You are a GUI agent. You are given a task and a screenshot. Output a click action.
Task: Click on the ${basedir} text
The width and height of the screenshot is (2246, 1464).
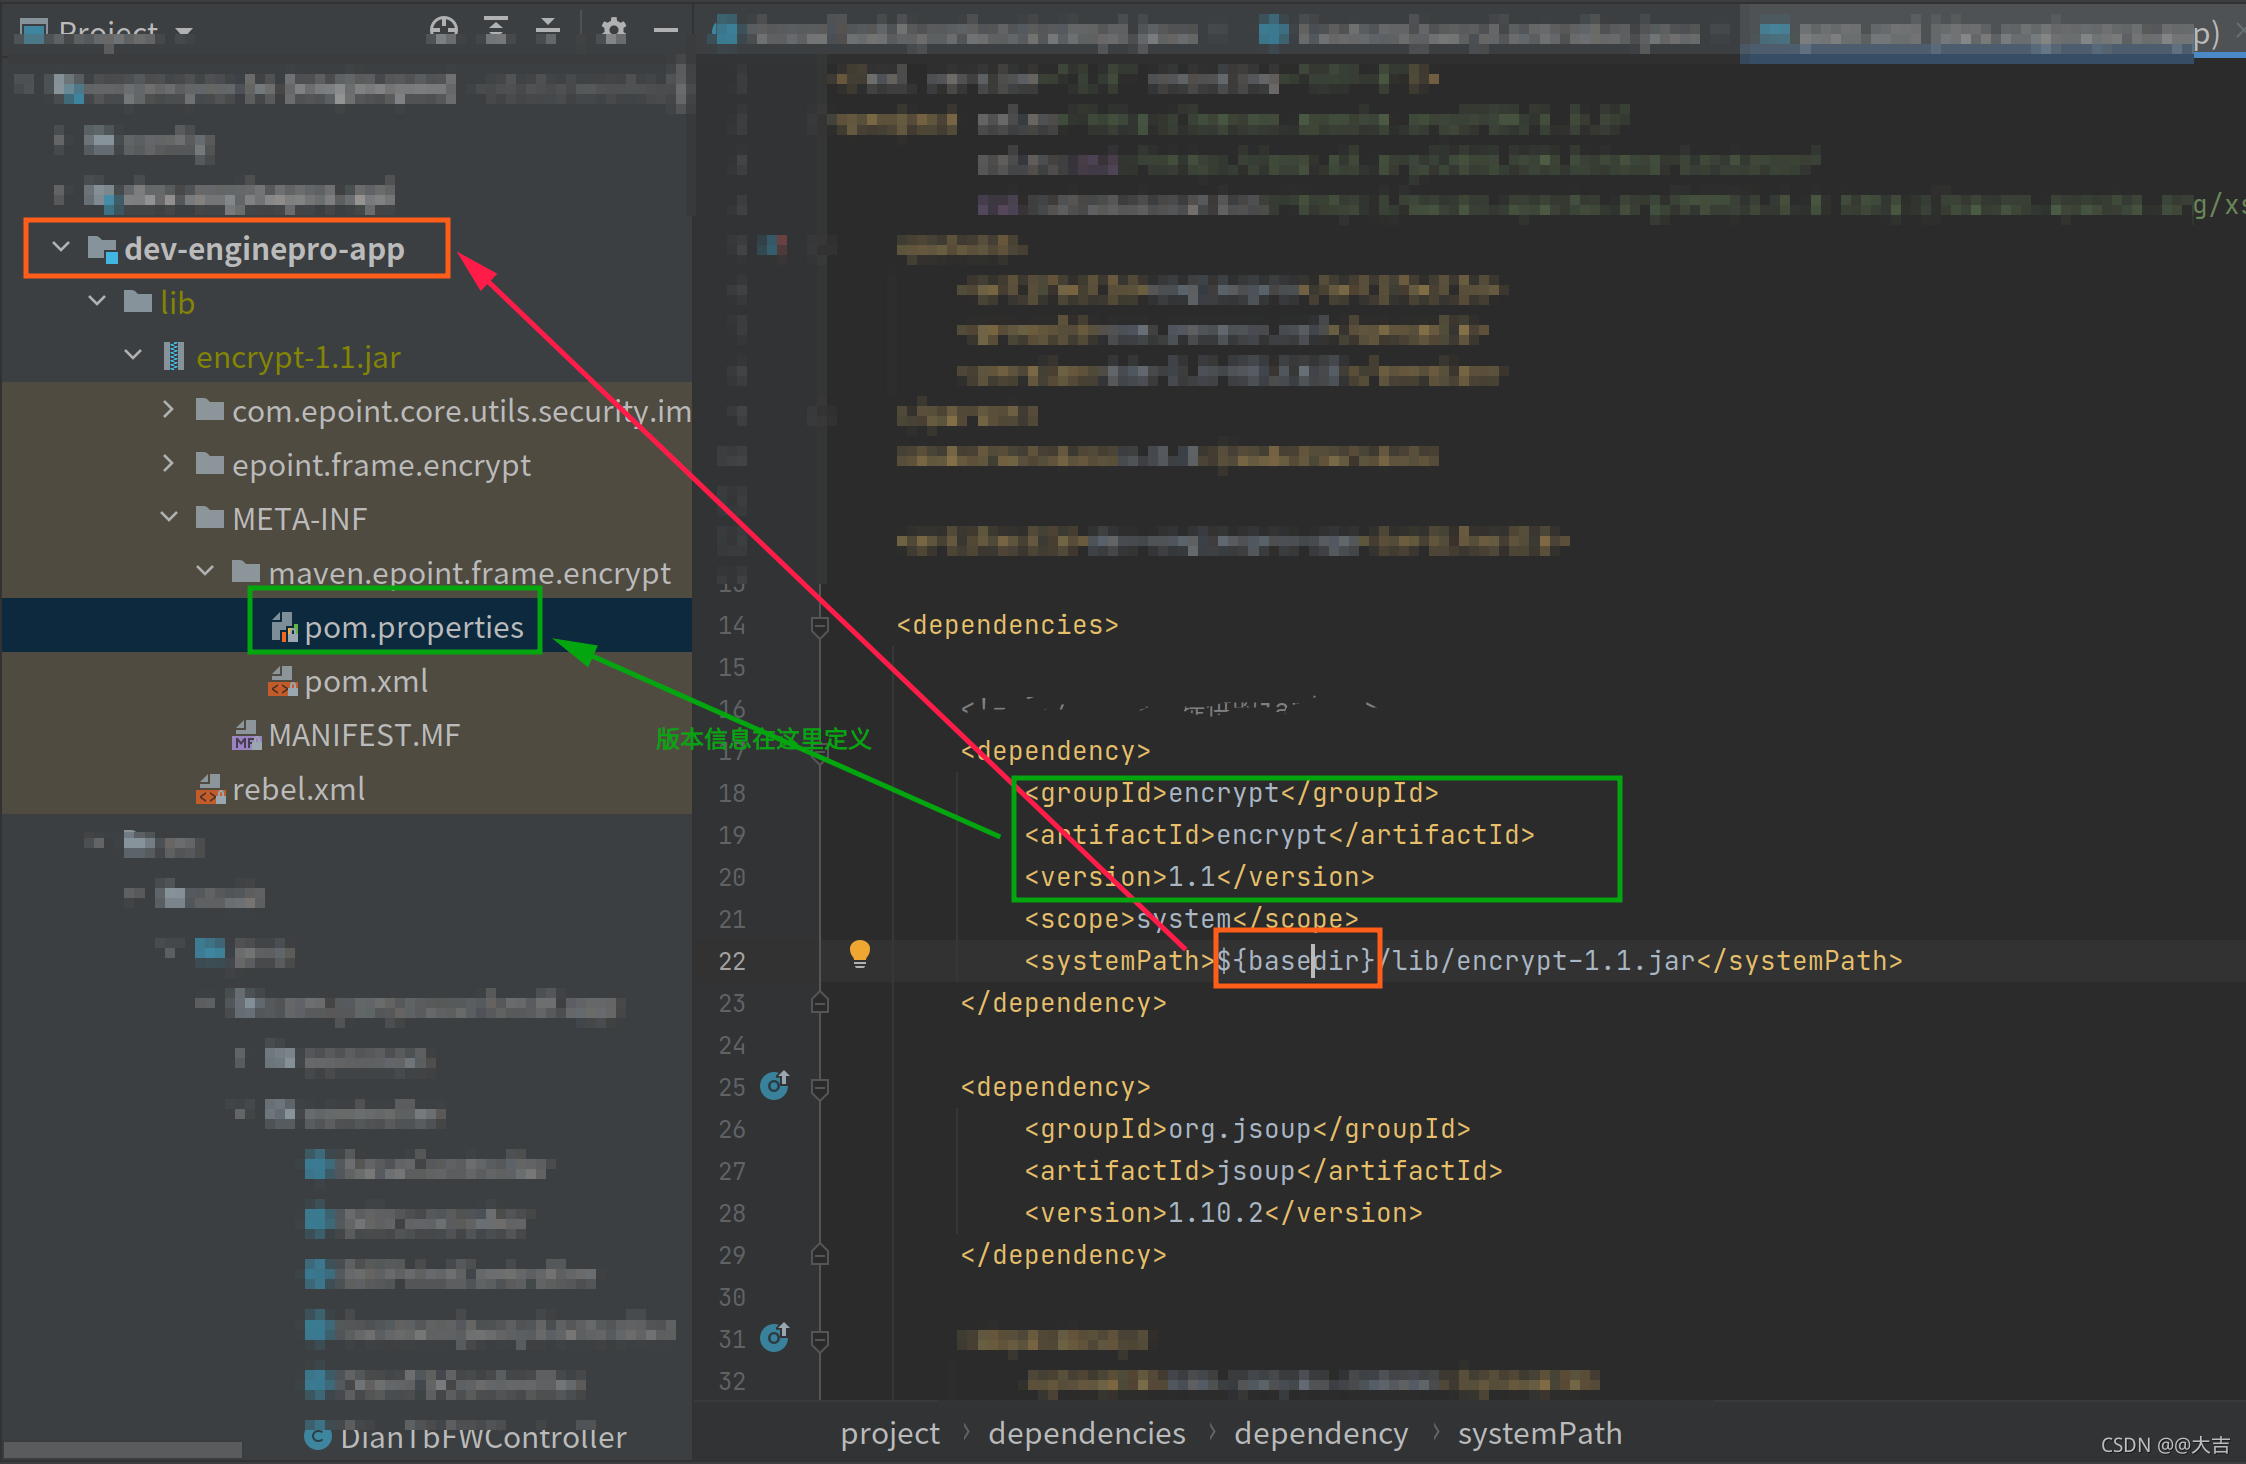[1297, 960]
